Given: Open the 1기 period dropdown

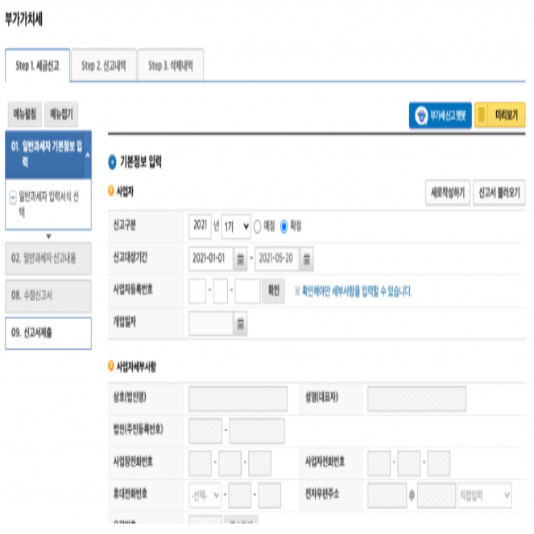Looking at the screenshot, I should pos(236,226).
